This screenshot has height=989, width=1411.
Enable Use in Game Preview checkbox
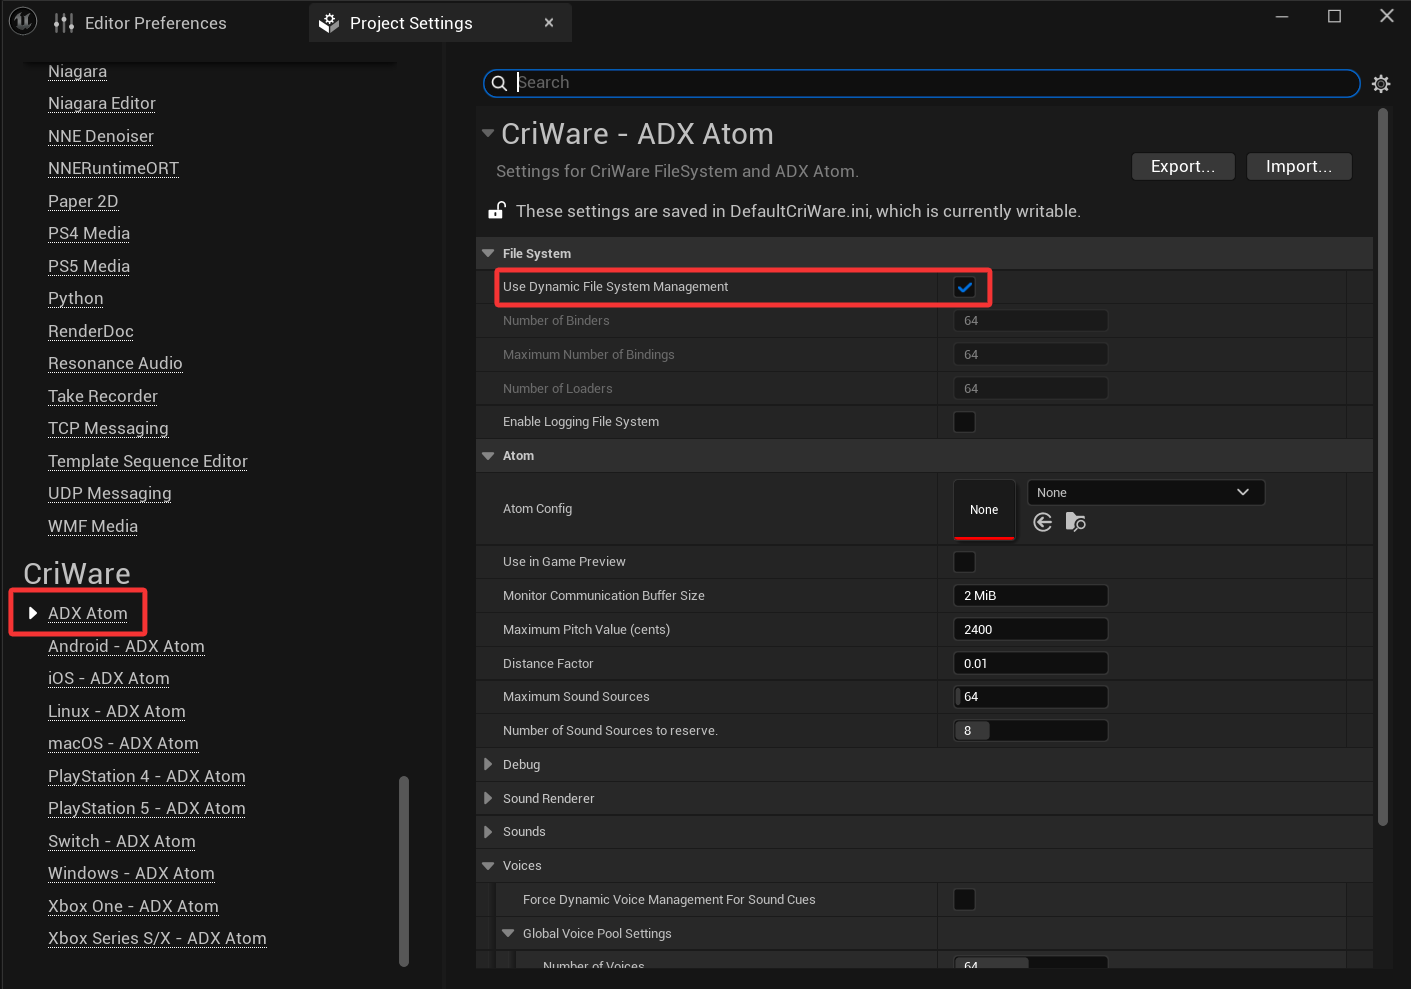tap(964, 562)
